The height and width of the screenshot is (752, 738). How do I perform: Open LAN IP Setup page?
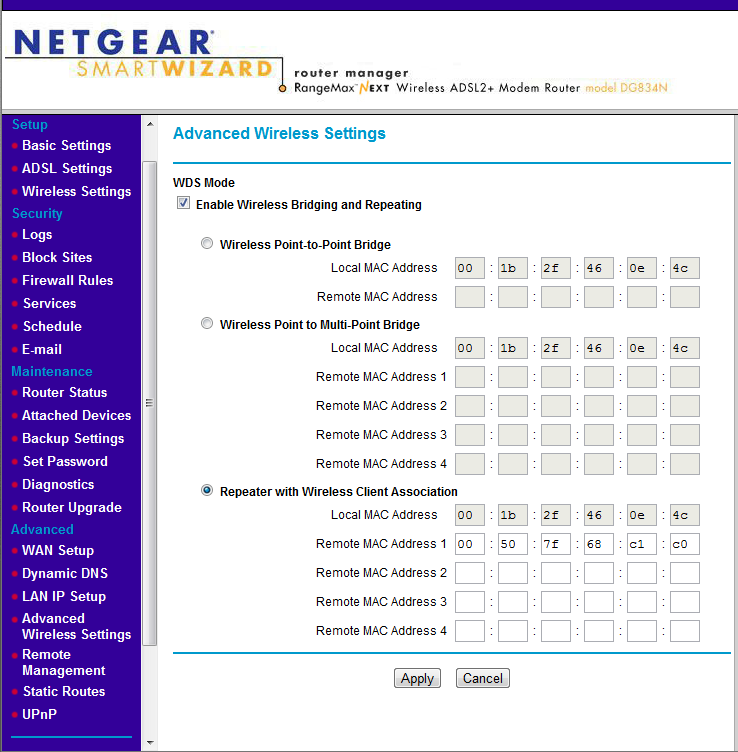pyautogui.click(x=64, y=597)
